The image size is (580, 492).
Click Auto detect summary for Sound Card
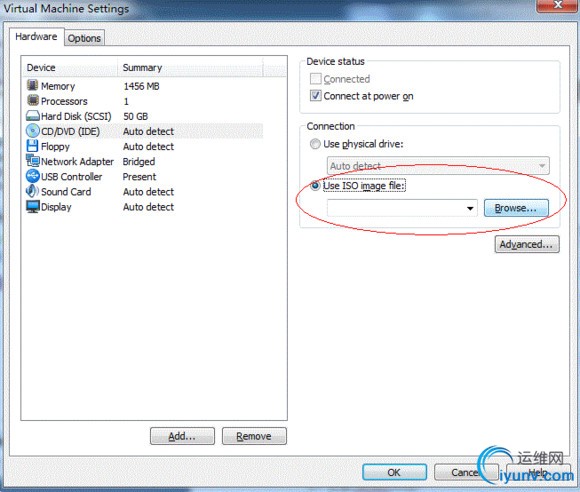pyautogui.click(x=148, y=192)
